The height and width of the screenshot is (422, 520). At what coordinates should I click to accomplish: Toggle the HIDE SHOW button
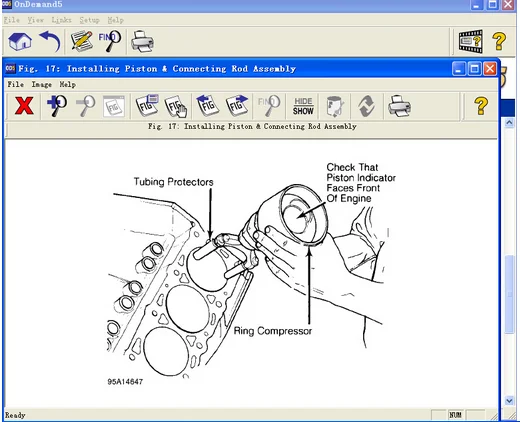point(303,106)
